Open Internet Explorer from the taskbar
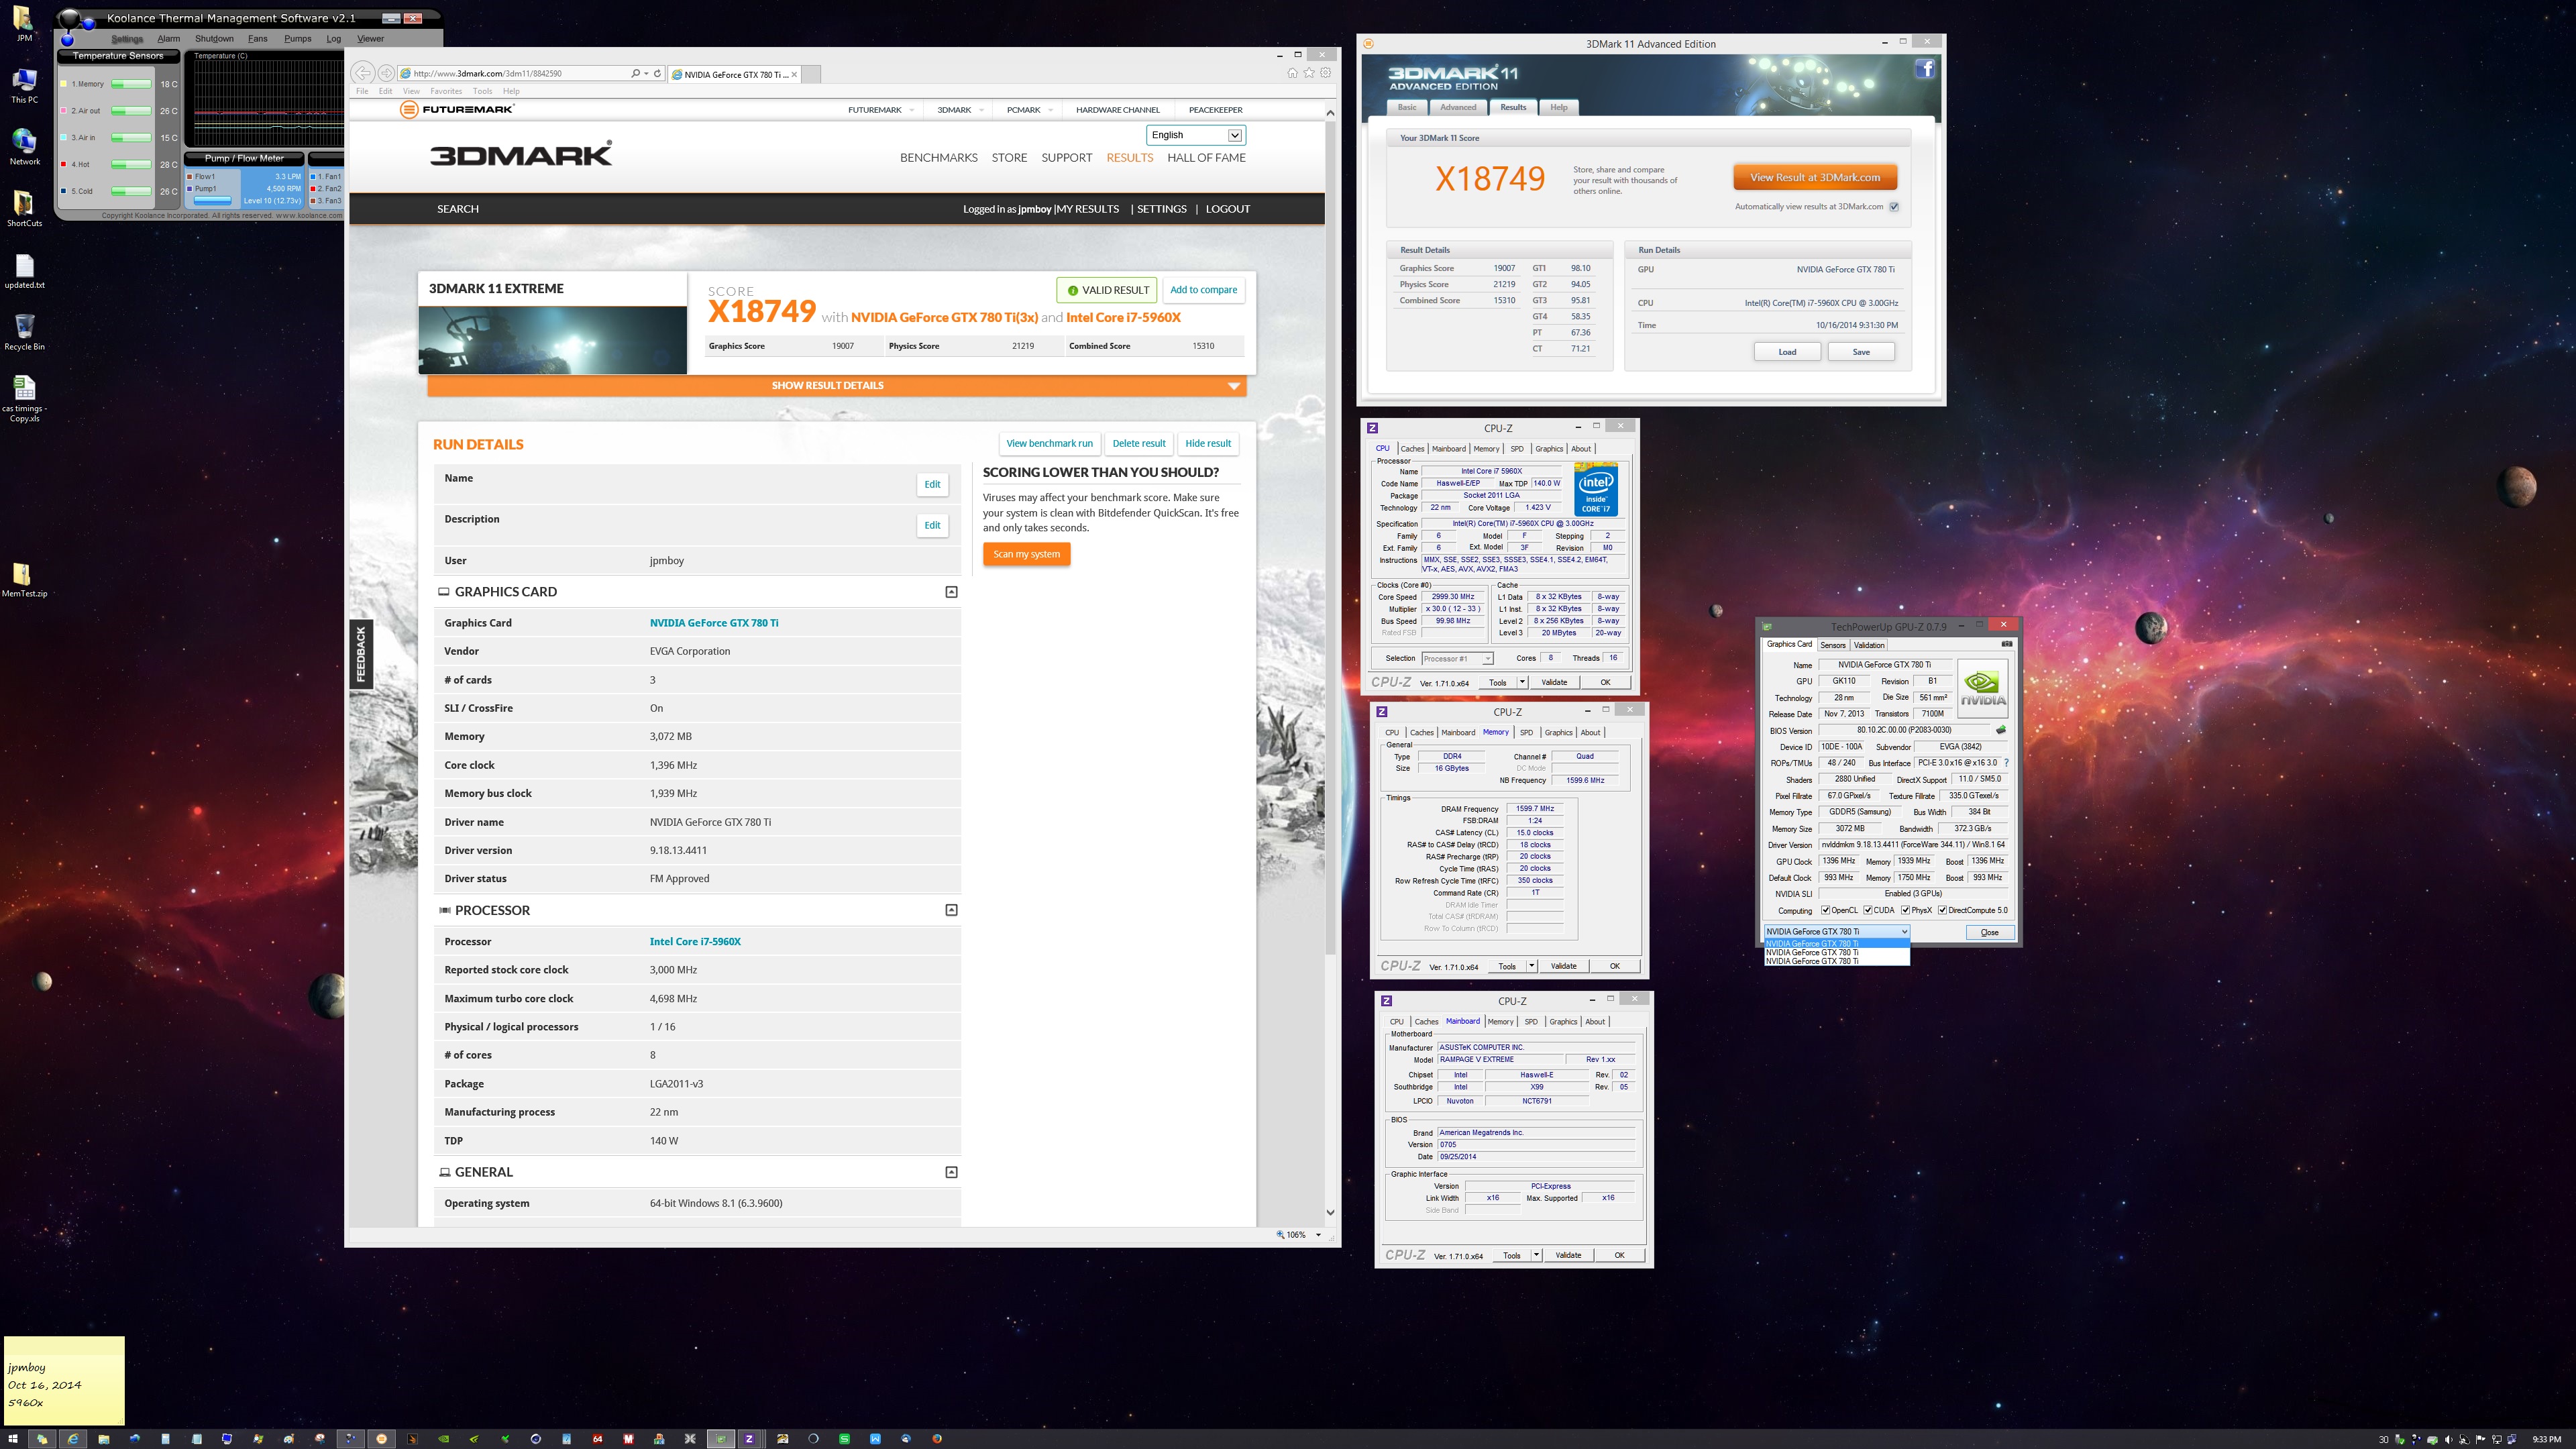Screen dimensions: 2576x1449 coord(72,1439)
